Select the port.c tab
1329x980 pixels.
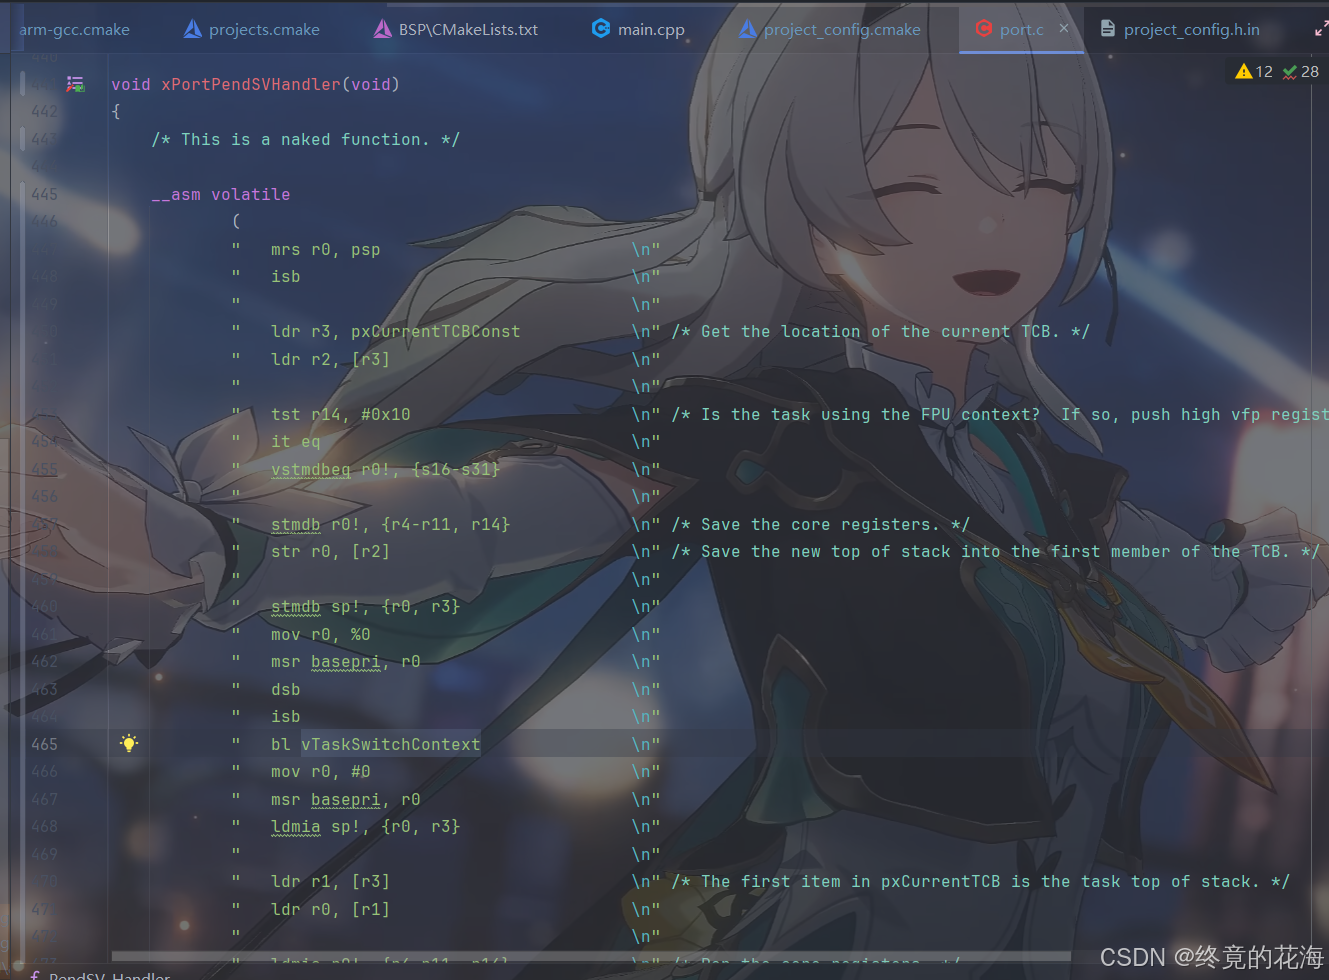pos(1021,30)
